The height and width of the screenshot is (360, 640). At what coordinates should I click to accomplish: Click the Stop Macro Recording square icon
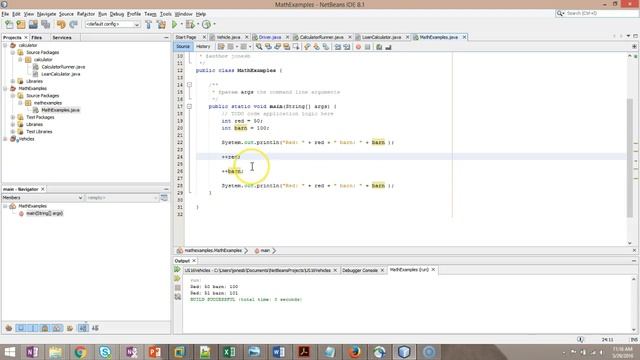[x=367, y=47]
